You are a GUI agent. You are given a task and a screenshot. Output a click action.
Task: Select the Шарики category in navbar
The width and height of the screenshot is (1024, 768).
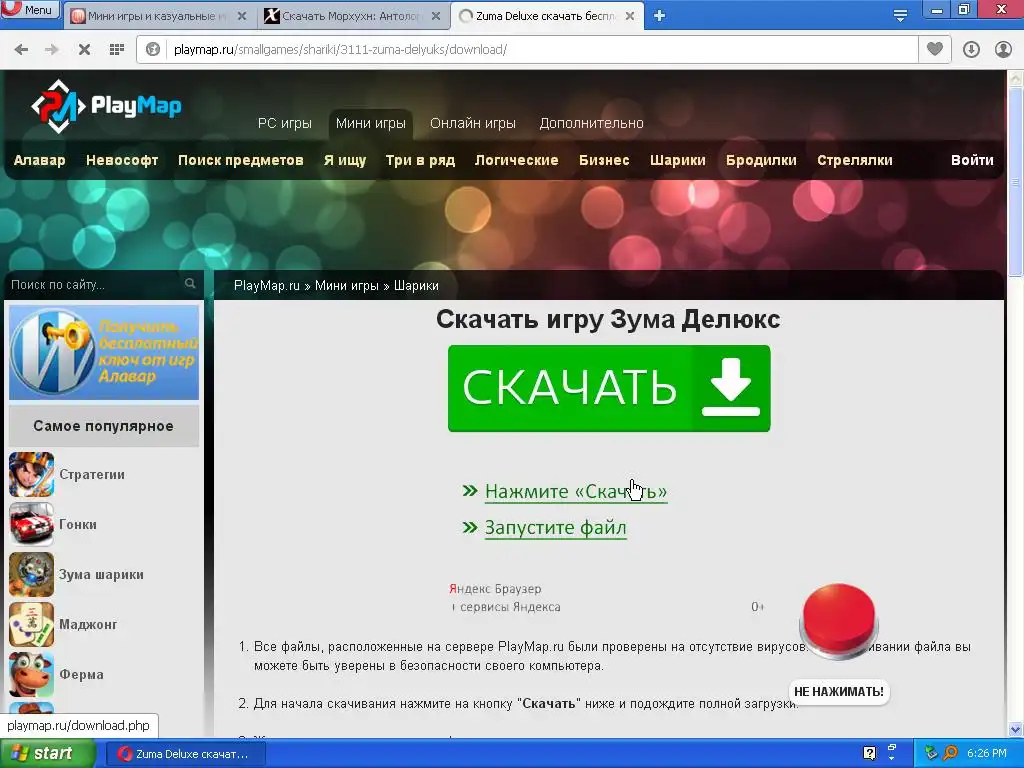tap(678, 161)
